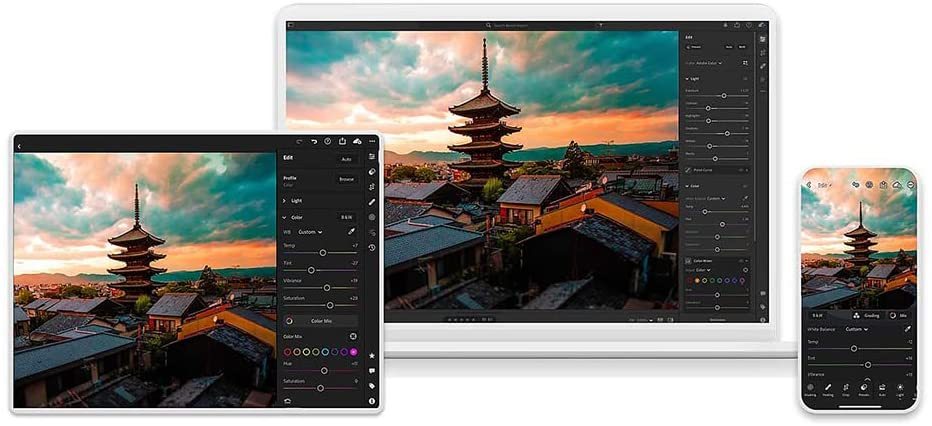Select the magenta color circle in Color Mix

(353, 352)
